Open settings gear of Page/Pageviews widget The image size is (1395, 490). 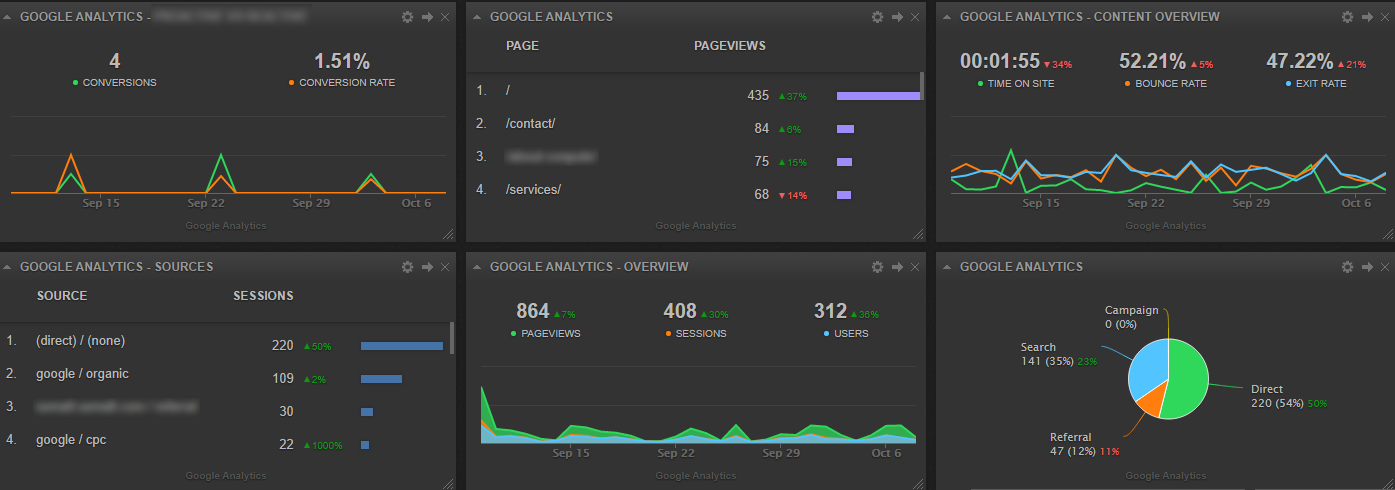tap(877, 17)
